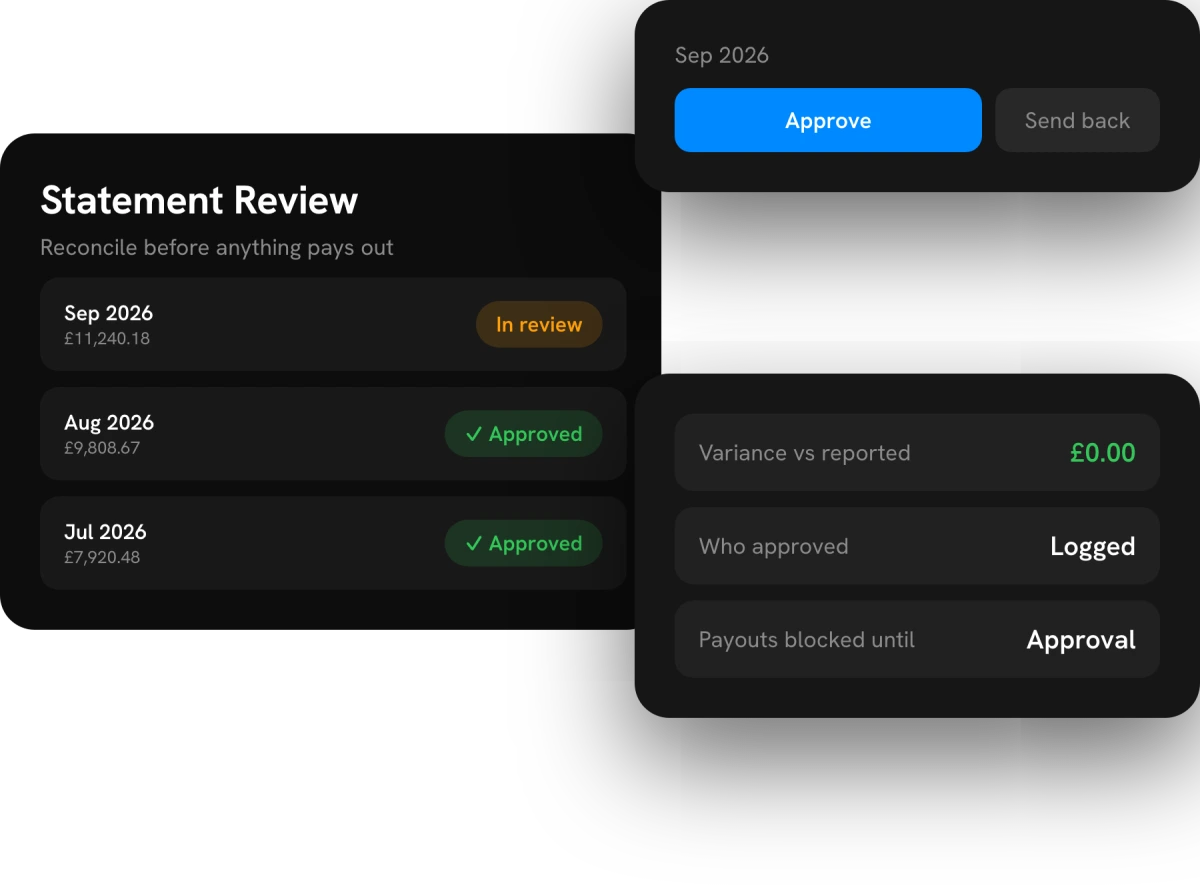Click the 'Who approved' label
This screenshot has width=1200, height=886.
pyautogui.click(x=774, y=546)
